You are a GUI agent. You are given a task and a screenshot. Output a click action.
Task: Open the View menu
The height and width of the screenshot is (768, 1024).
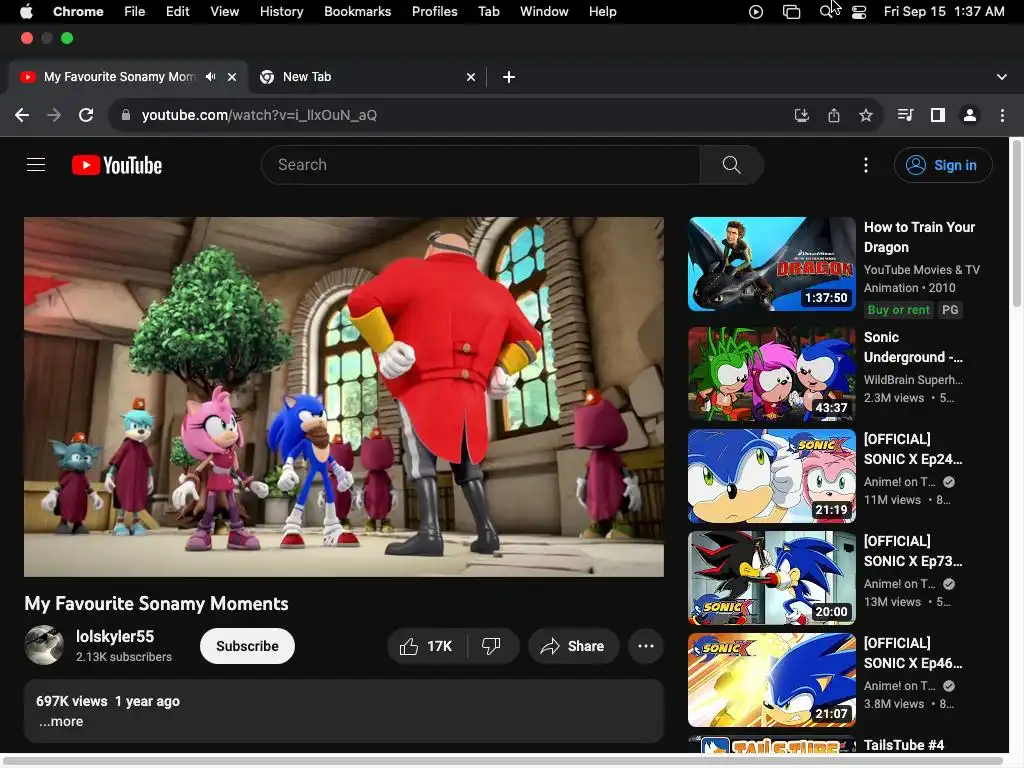click(x=225, y=11)
